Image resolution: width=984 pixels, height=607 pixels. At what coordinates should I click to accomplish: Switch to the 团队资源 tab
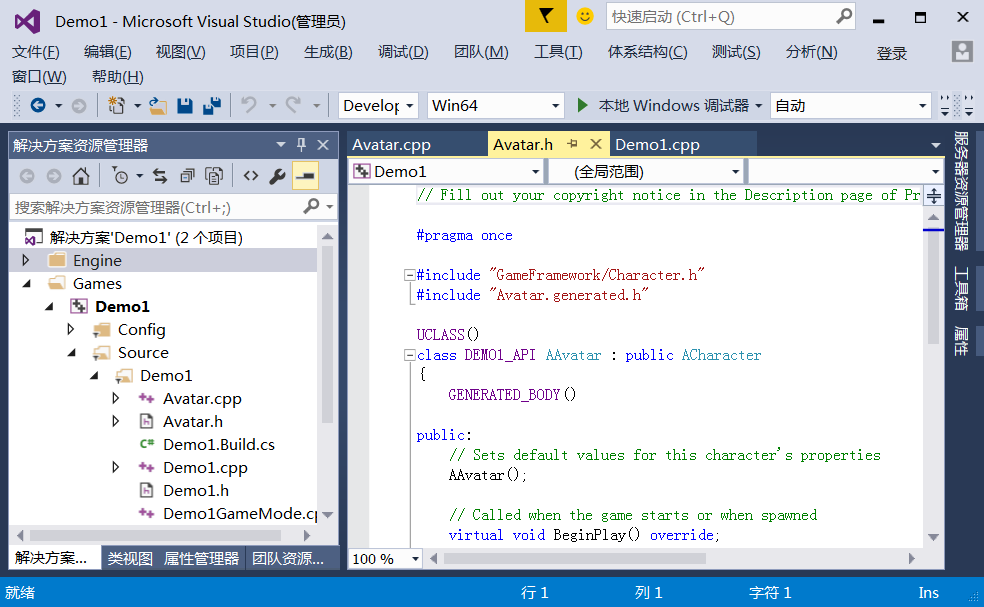(288, 558)
